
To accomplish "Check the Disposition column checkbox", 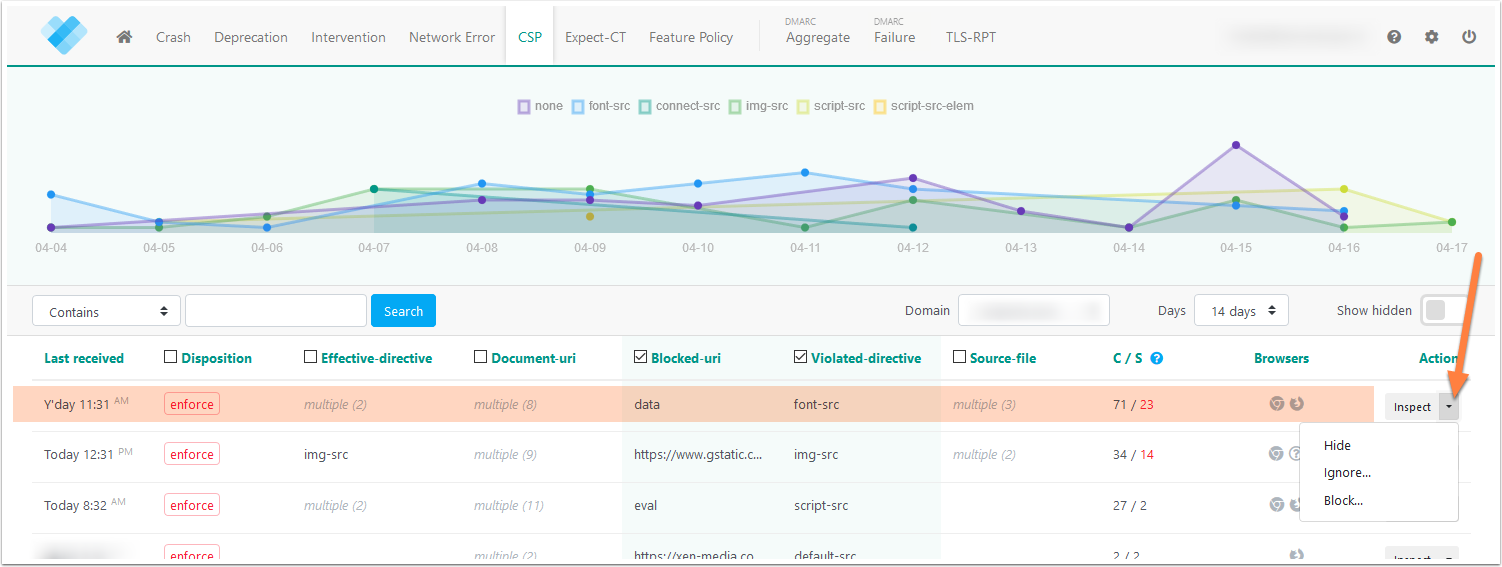I will 170,357.
